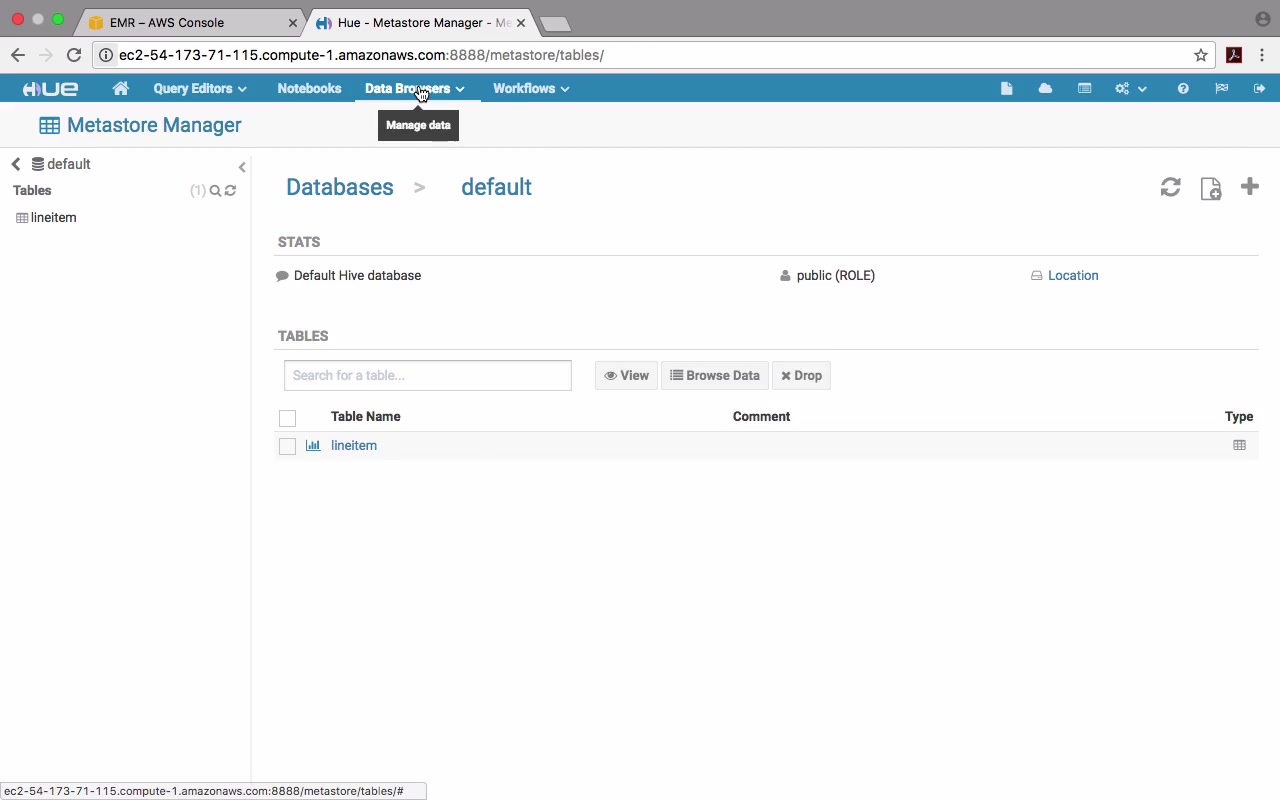
Task: Open the Location link
Action: [1073, 276]
